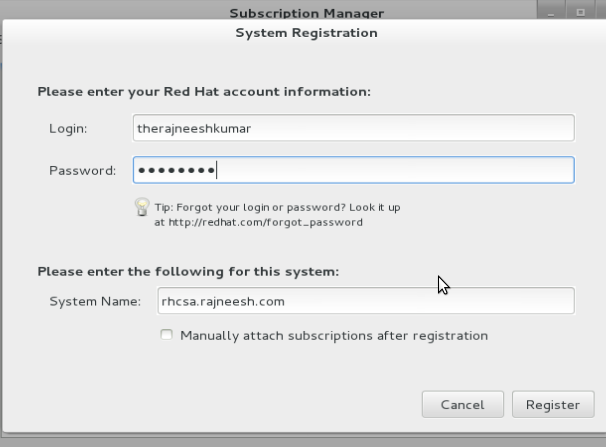Minimize the Subscription Manager window

click(x=551, y=10)
